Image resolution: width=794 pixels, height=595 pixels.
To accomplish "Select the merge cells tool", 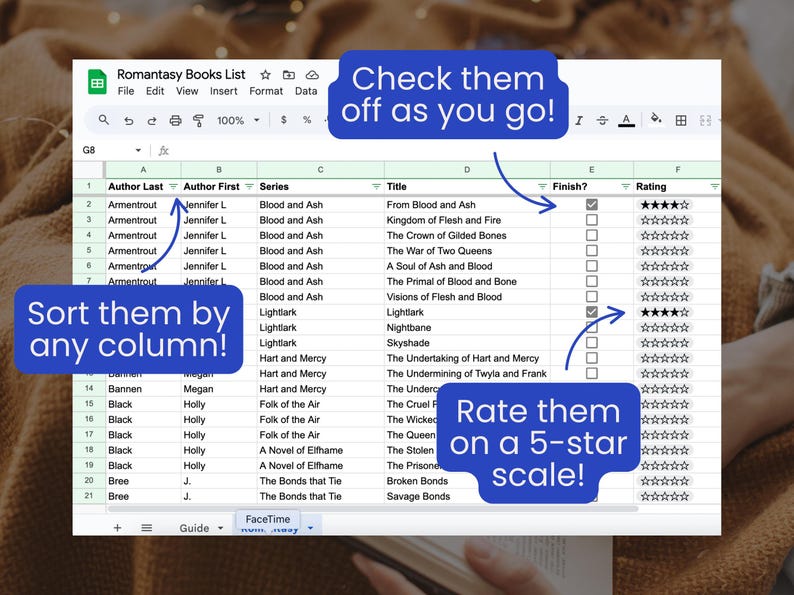I will click(x=705, y=121).
